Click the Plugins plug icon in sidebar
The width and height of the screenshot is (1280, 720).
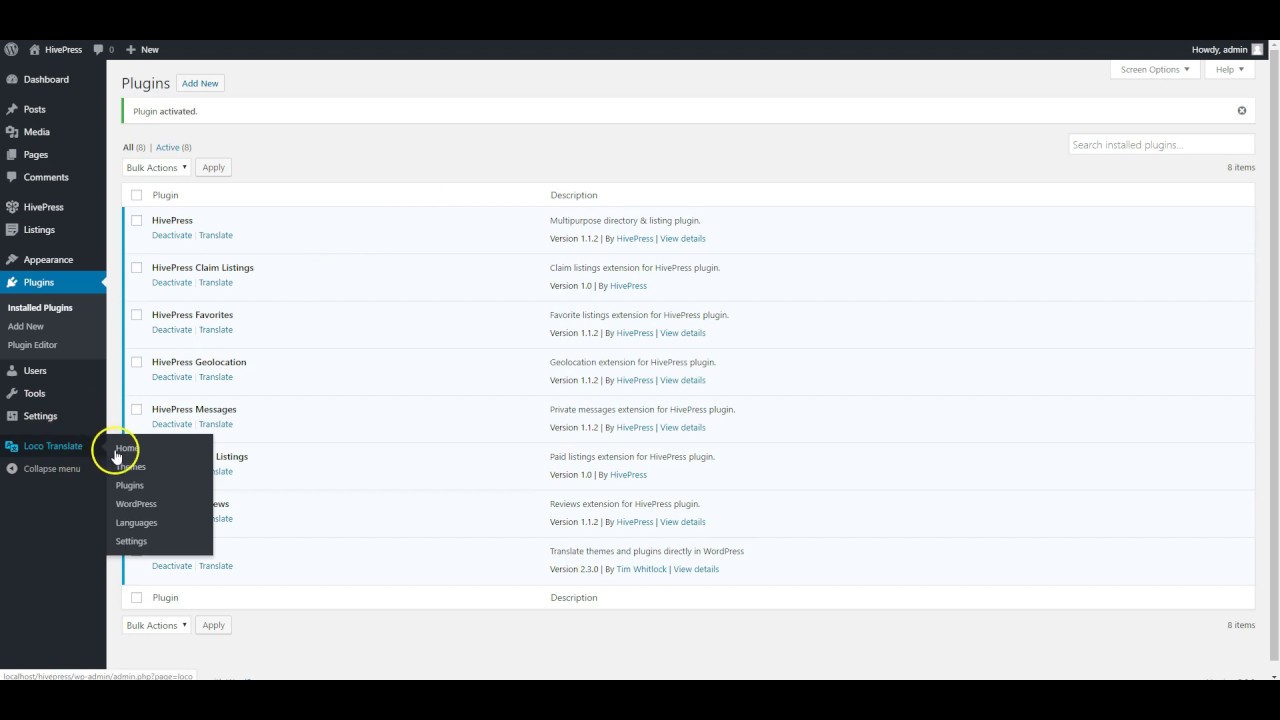pyautogui.click(x=12, y=282)
